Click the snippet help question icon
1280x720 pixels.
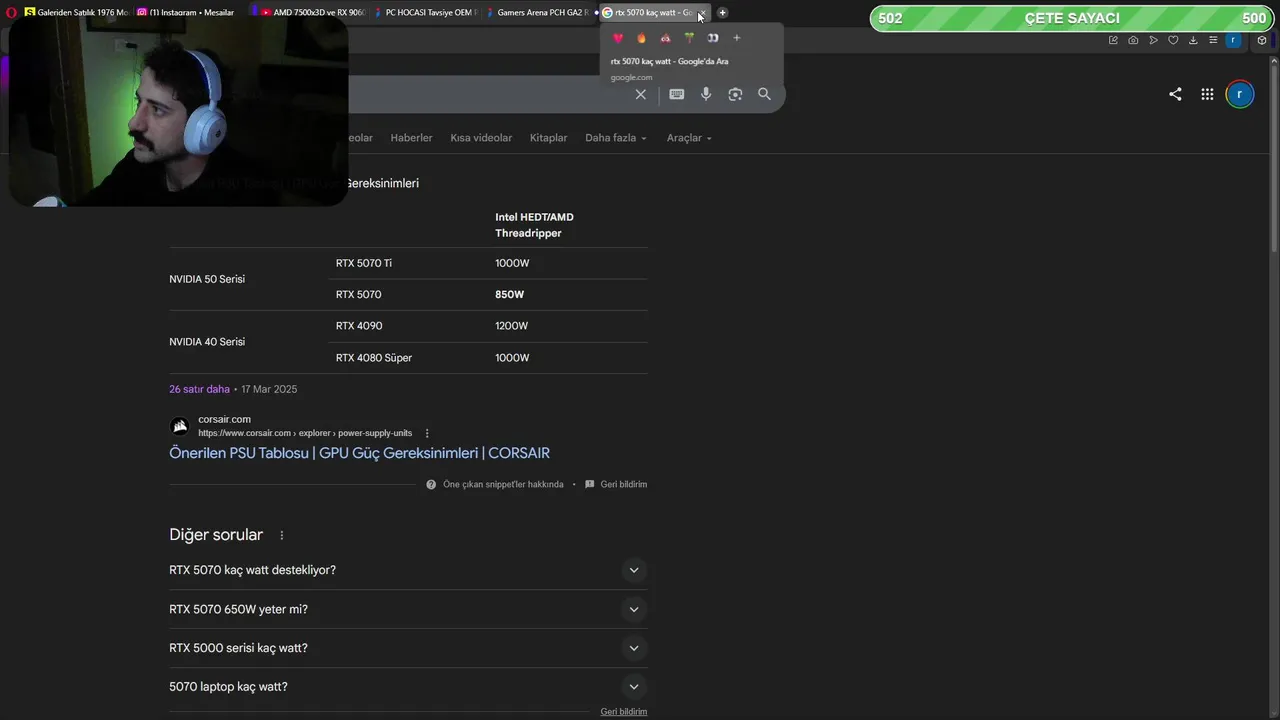[431, 484]
